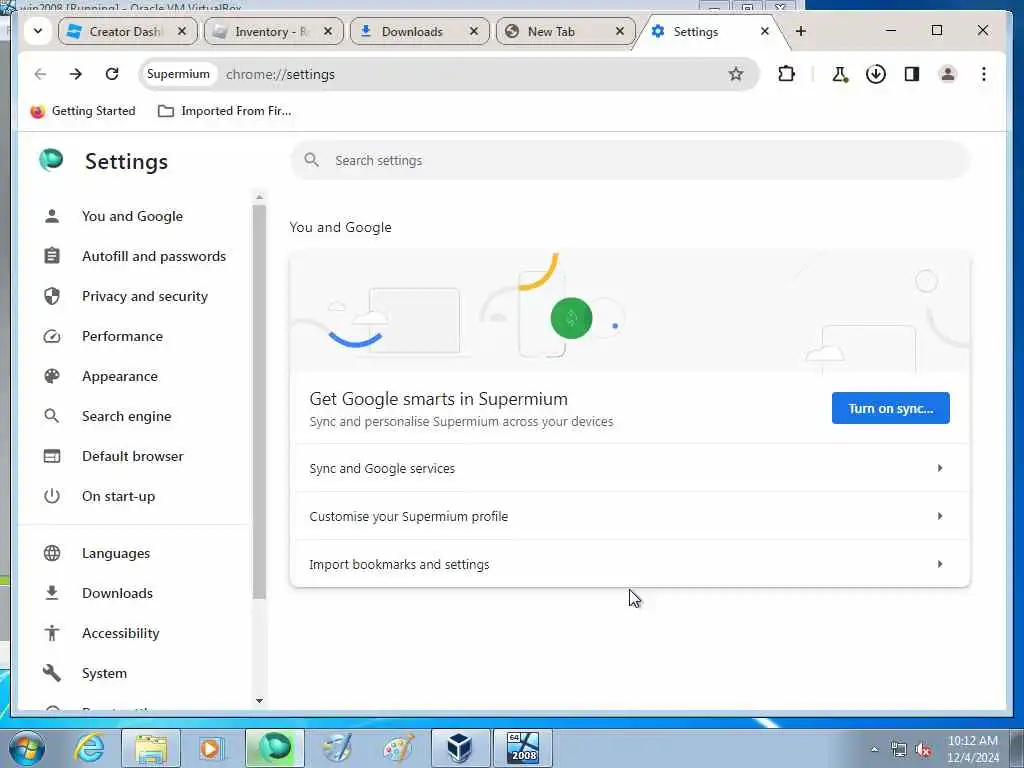The image size is (1024, 768).
Task: Click the back navigation arrow
Action: (40, 74)
